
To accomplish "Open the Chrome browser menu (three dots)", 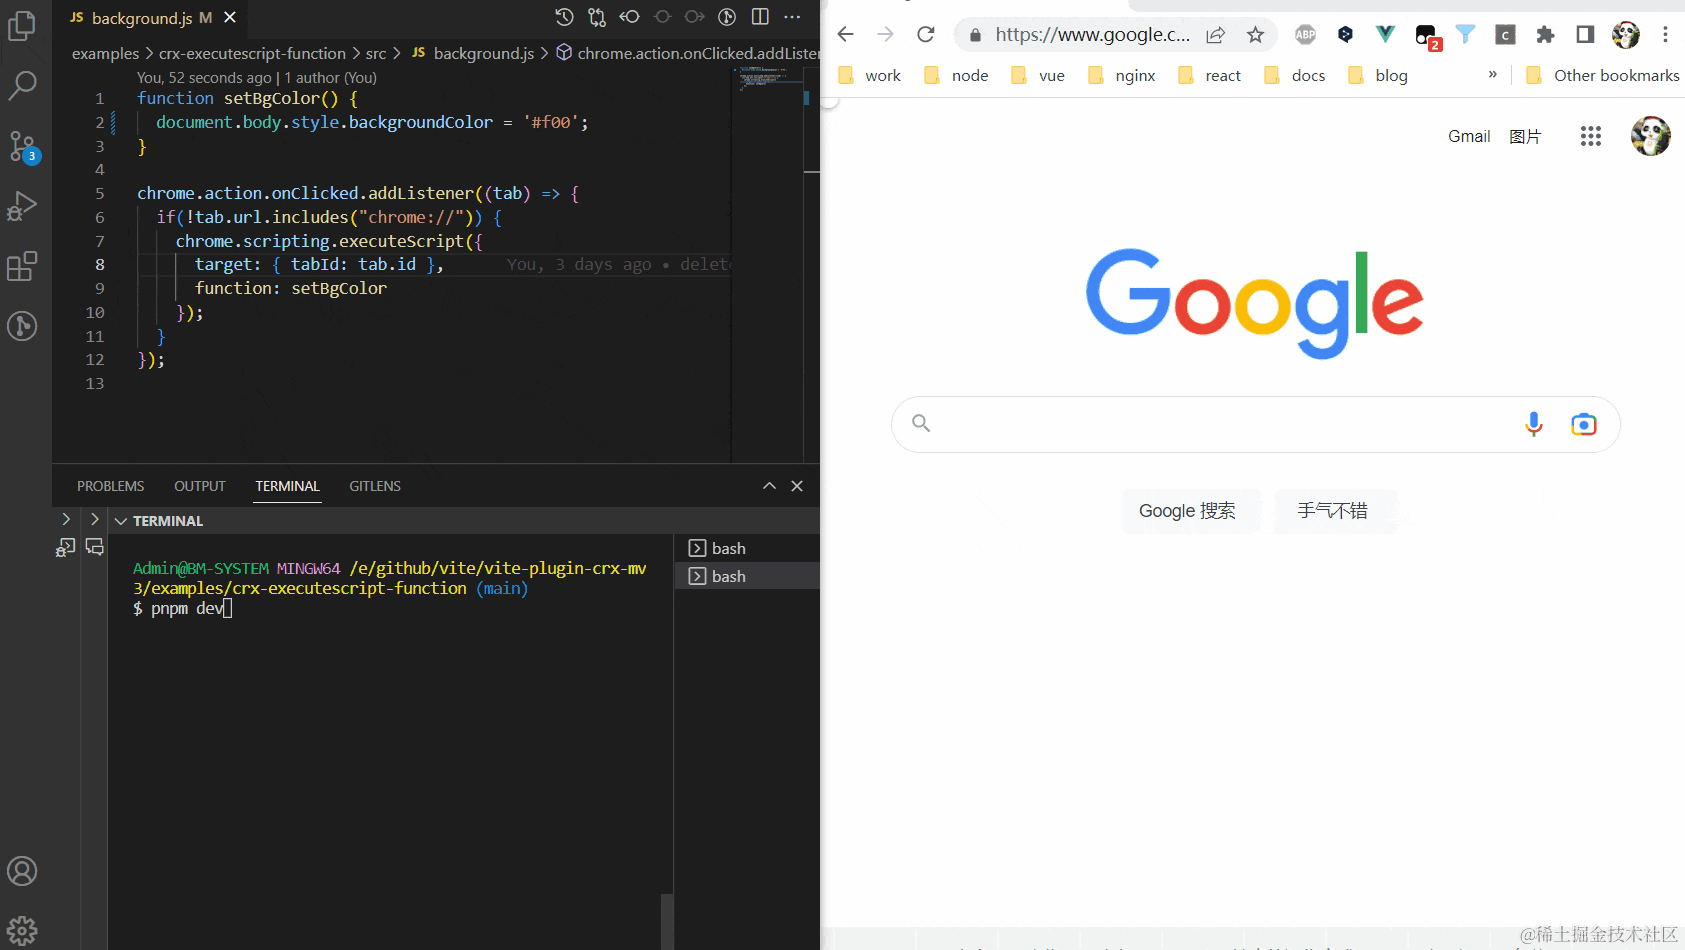I will coord(1665,34).
